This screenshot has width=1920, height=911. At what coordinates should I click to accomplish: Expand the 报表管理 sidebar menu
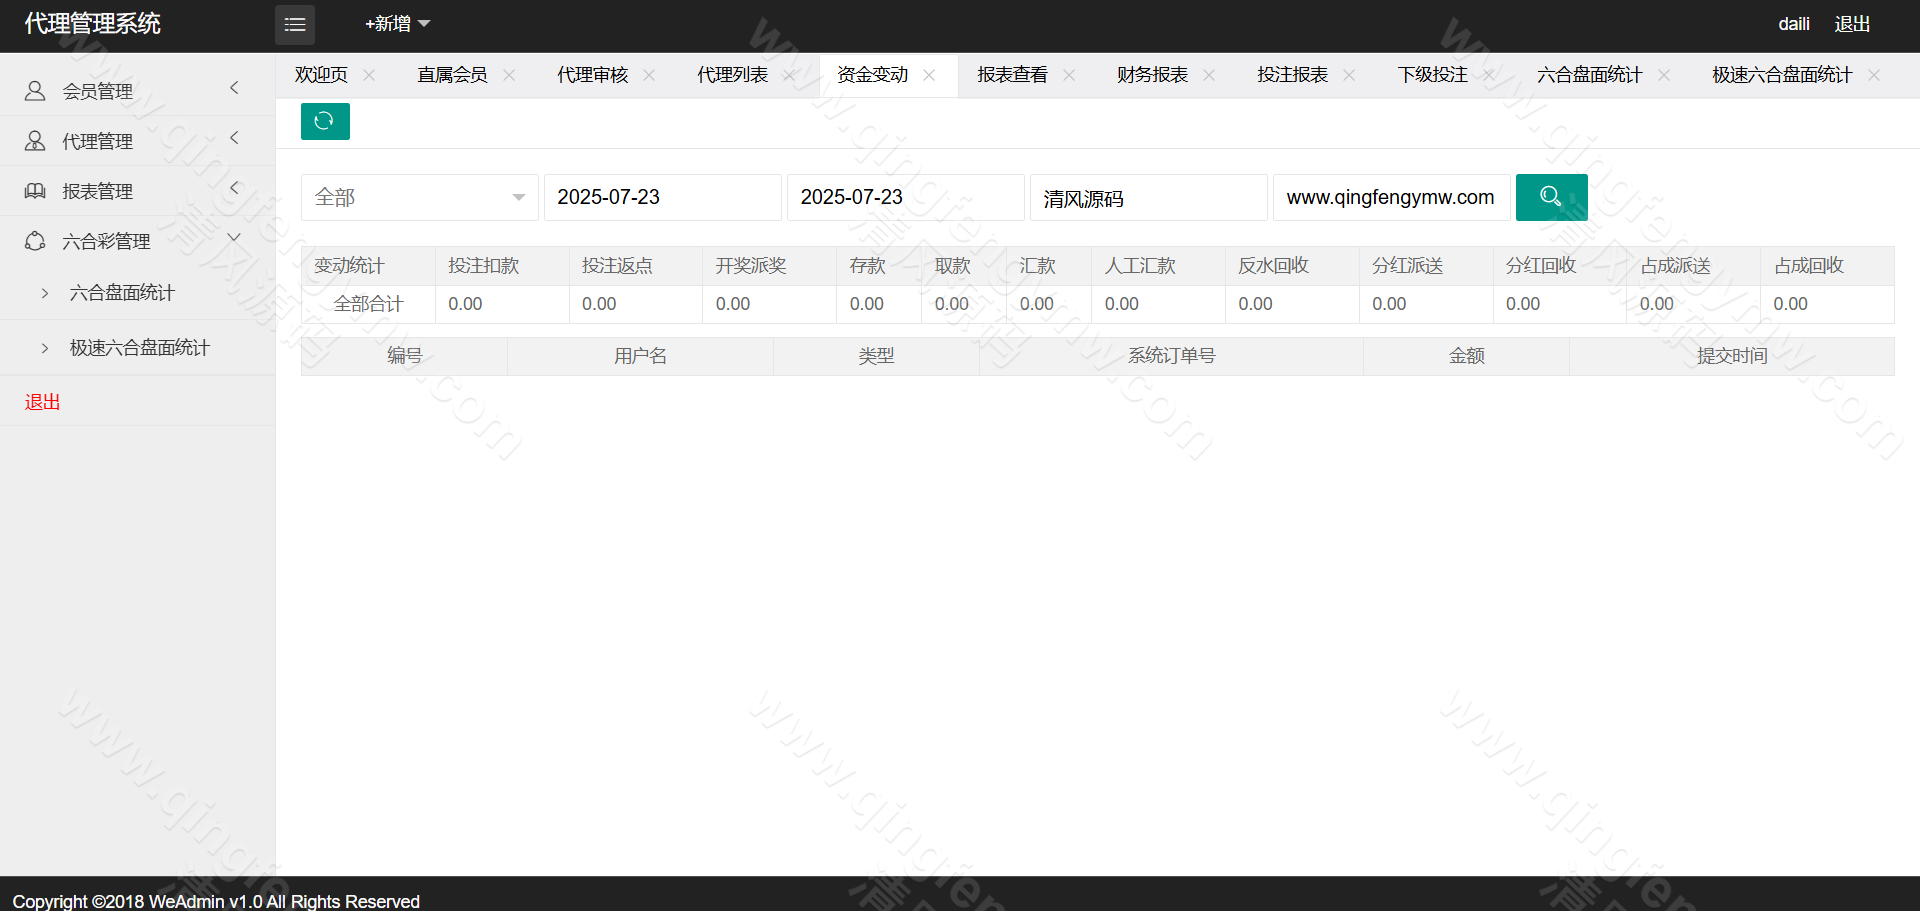(137, 191)
